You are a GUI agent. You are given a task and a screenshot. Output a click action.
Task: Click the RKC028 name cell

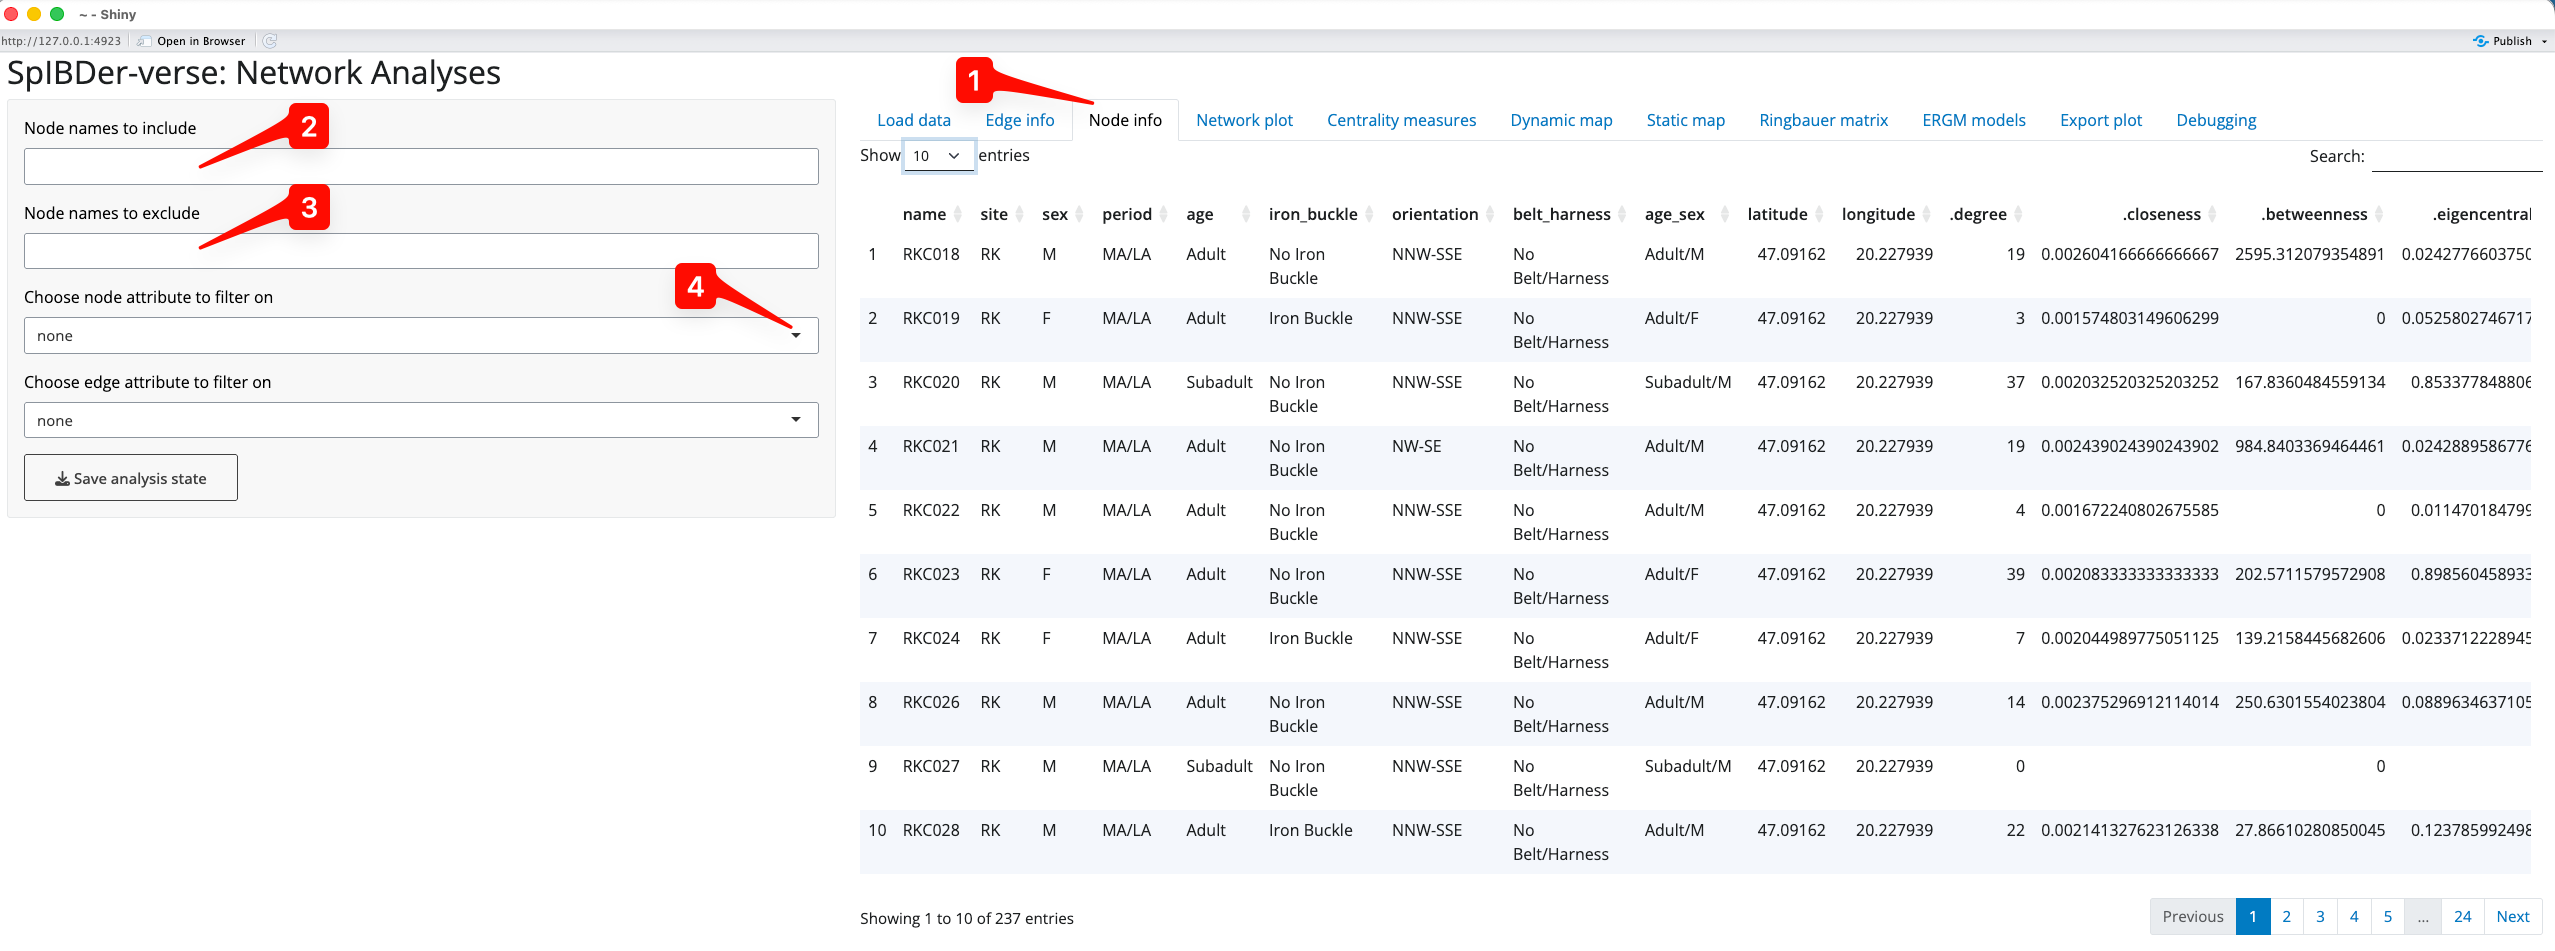coord(931,830)
